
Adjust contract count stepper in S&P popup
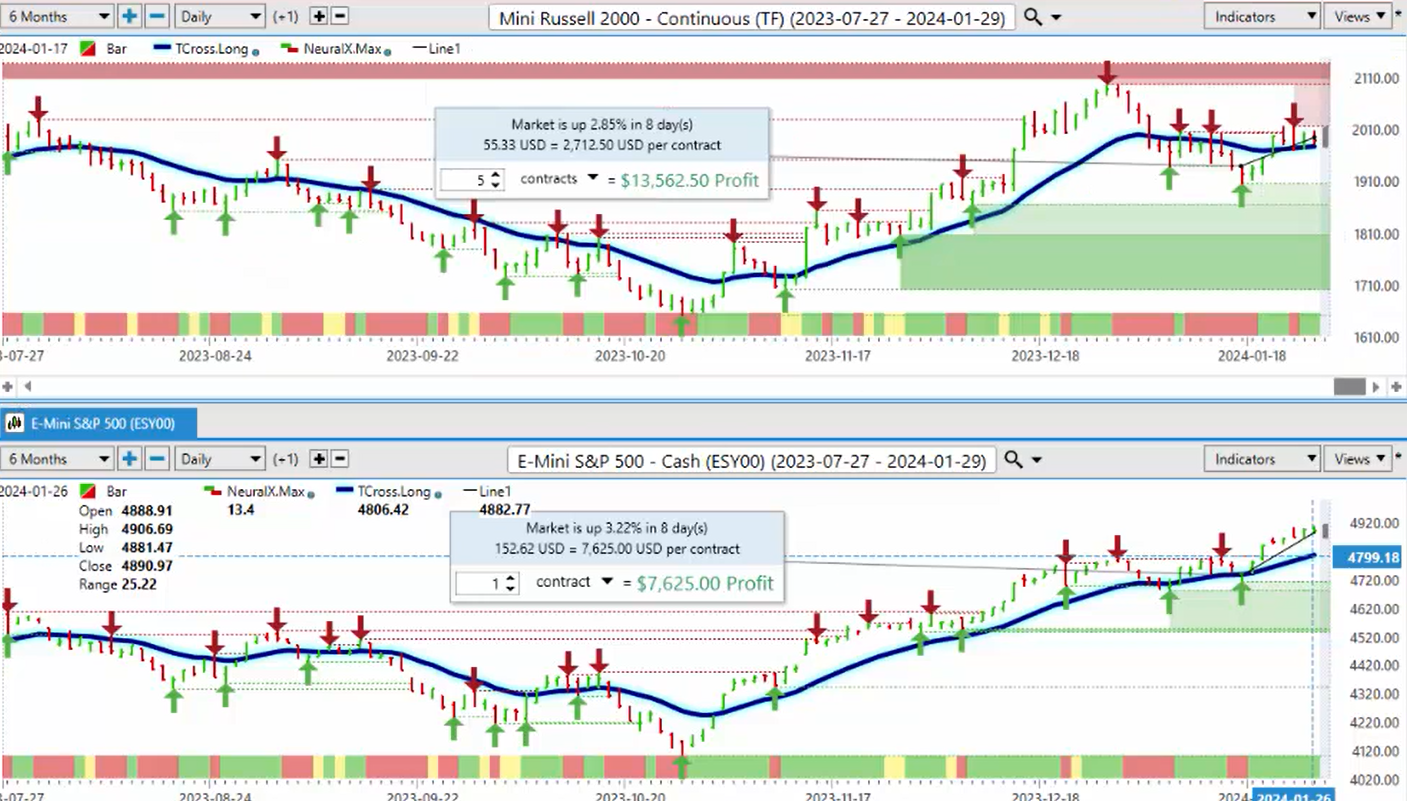(511, 583)
